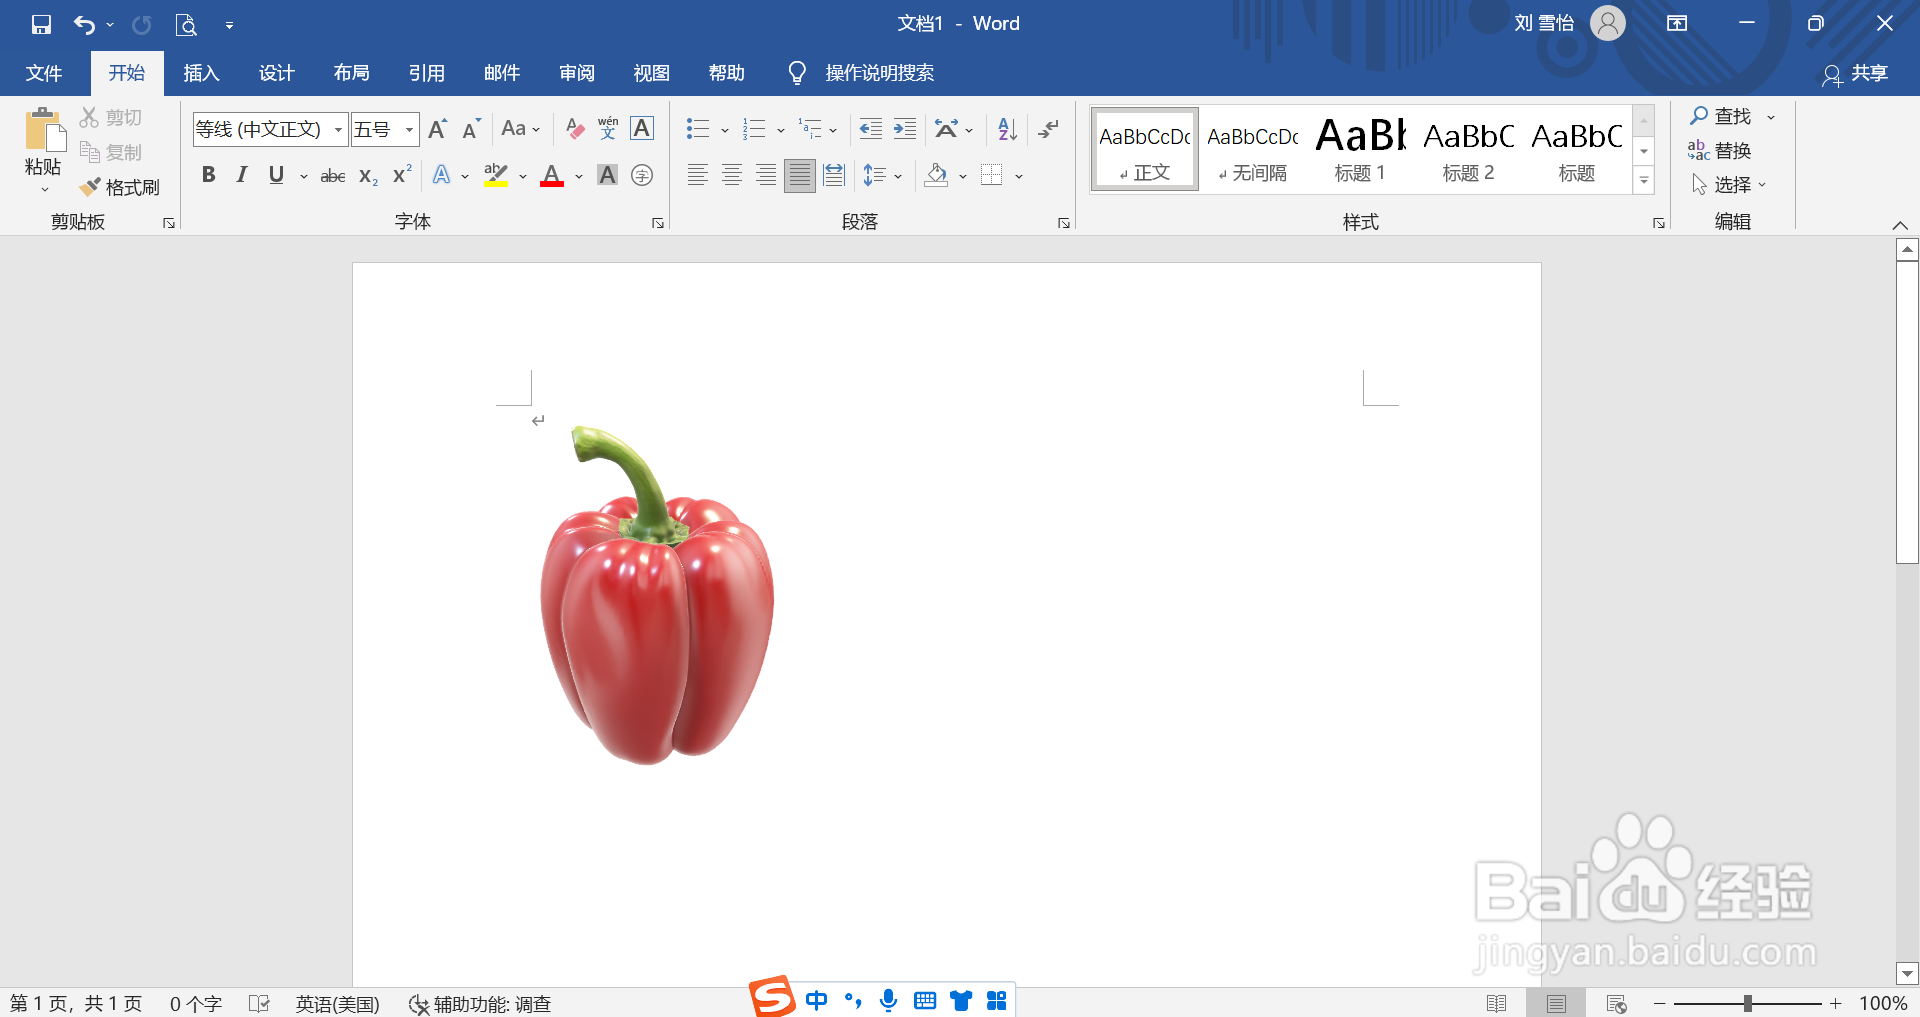Select the text highlight color tool

495,175
